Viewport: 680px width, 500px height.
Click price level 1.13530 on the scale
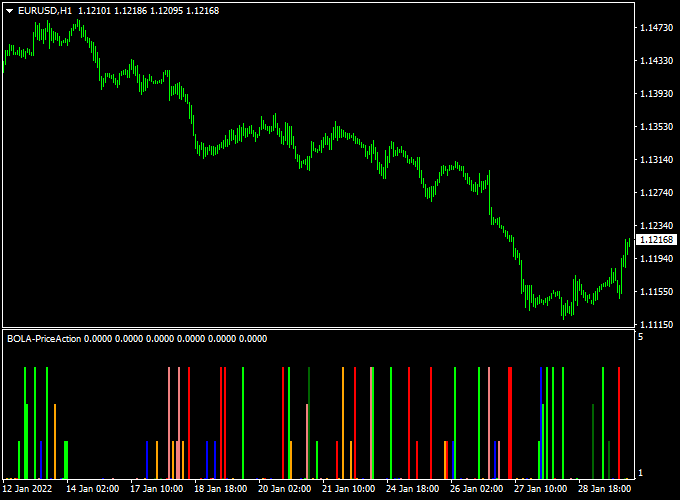(657, 127)
